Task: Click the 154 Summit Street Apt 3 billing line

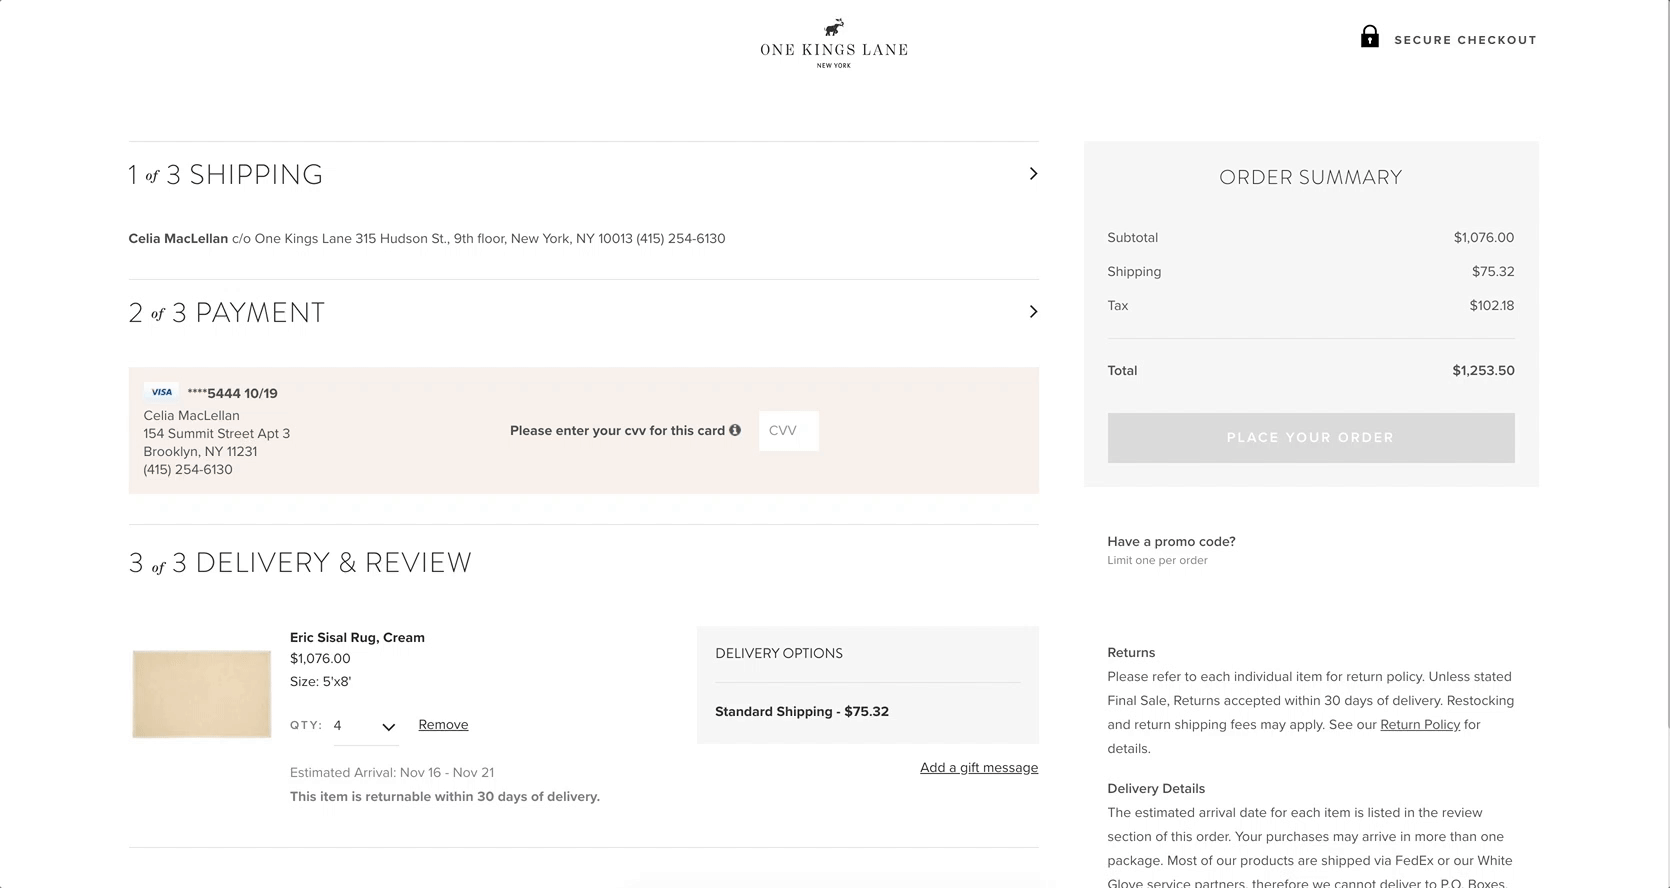Action: [216, 433]
